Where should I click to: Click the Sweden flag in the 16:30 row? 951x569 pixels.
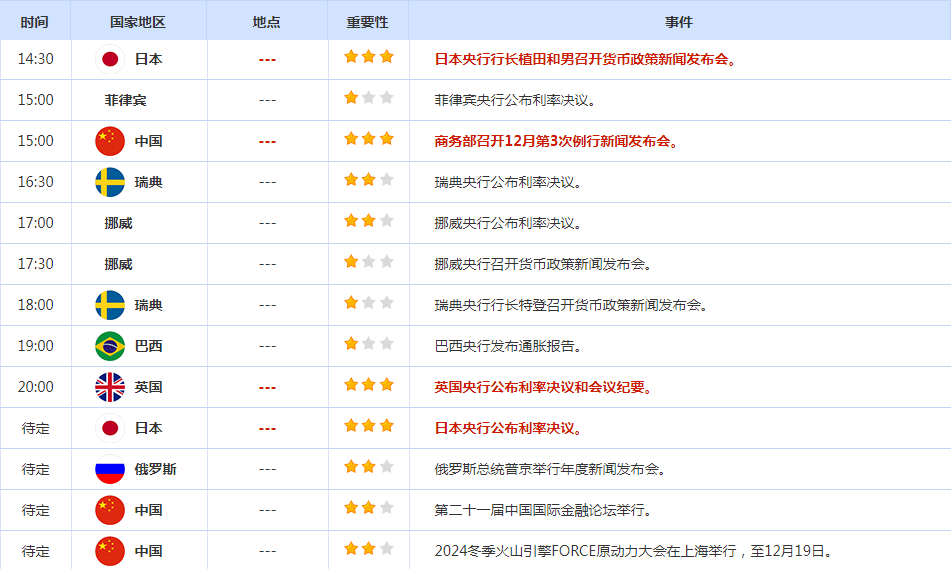110,182
